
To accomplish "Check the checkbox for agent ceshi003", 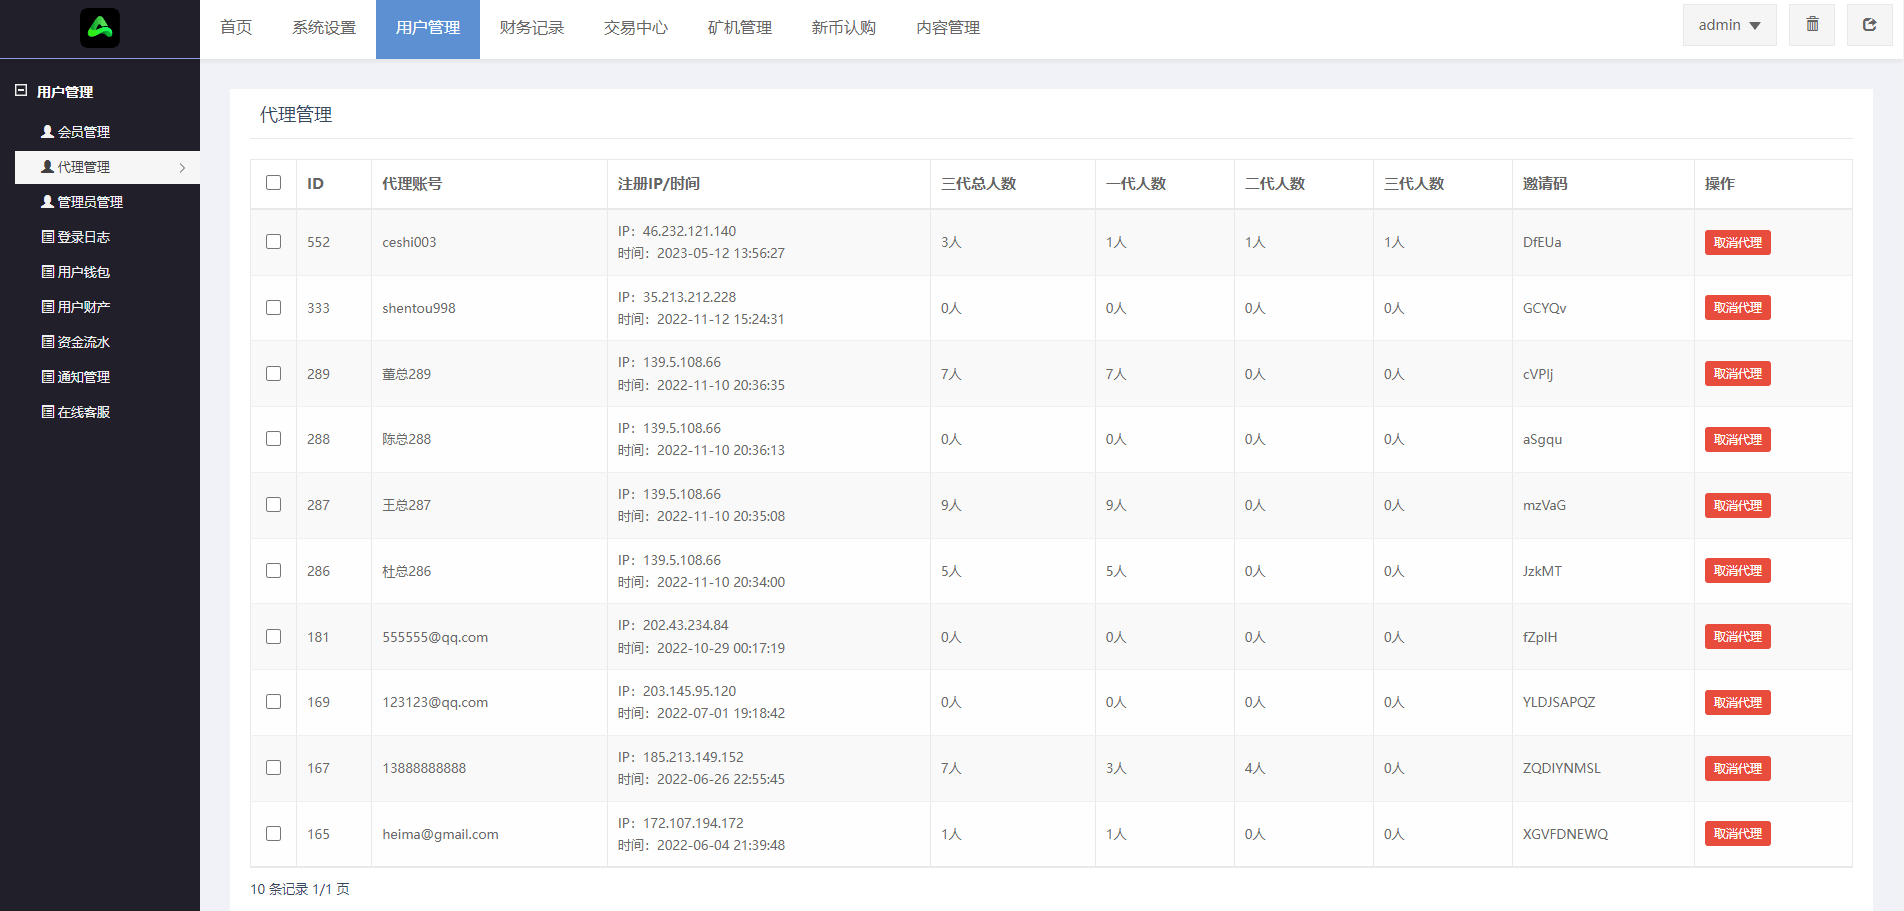I will pos(273,242).
